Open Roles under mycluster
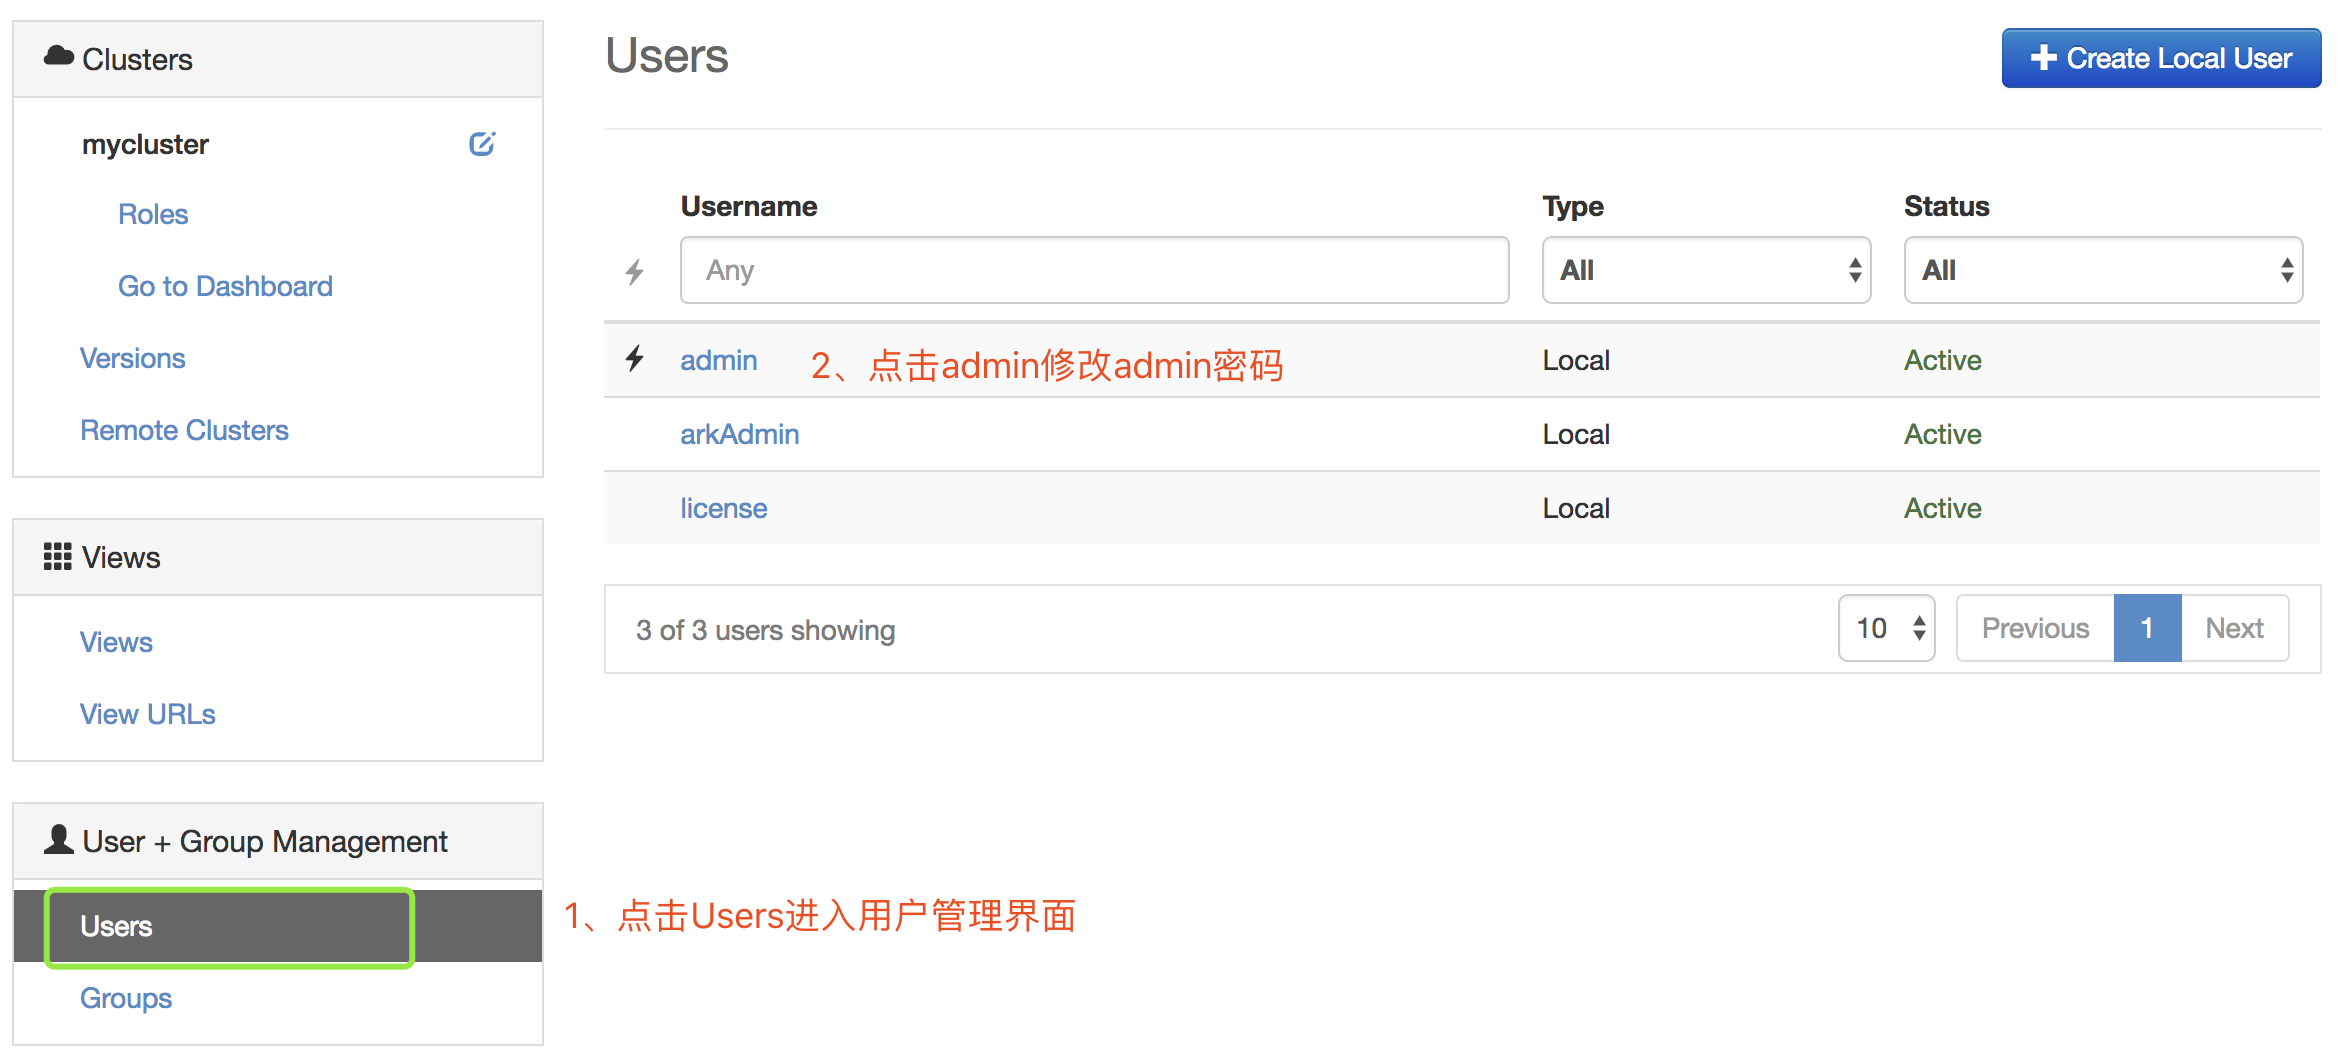Image resolution: width=2344 pixels, height=1054 pixels. point(153,214)
